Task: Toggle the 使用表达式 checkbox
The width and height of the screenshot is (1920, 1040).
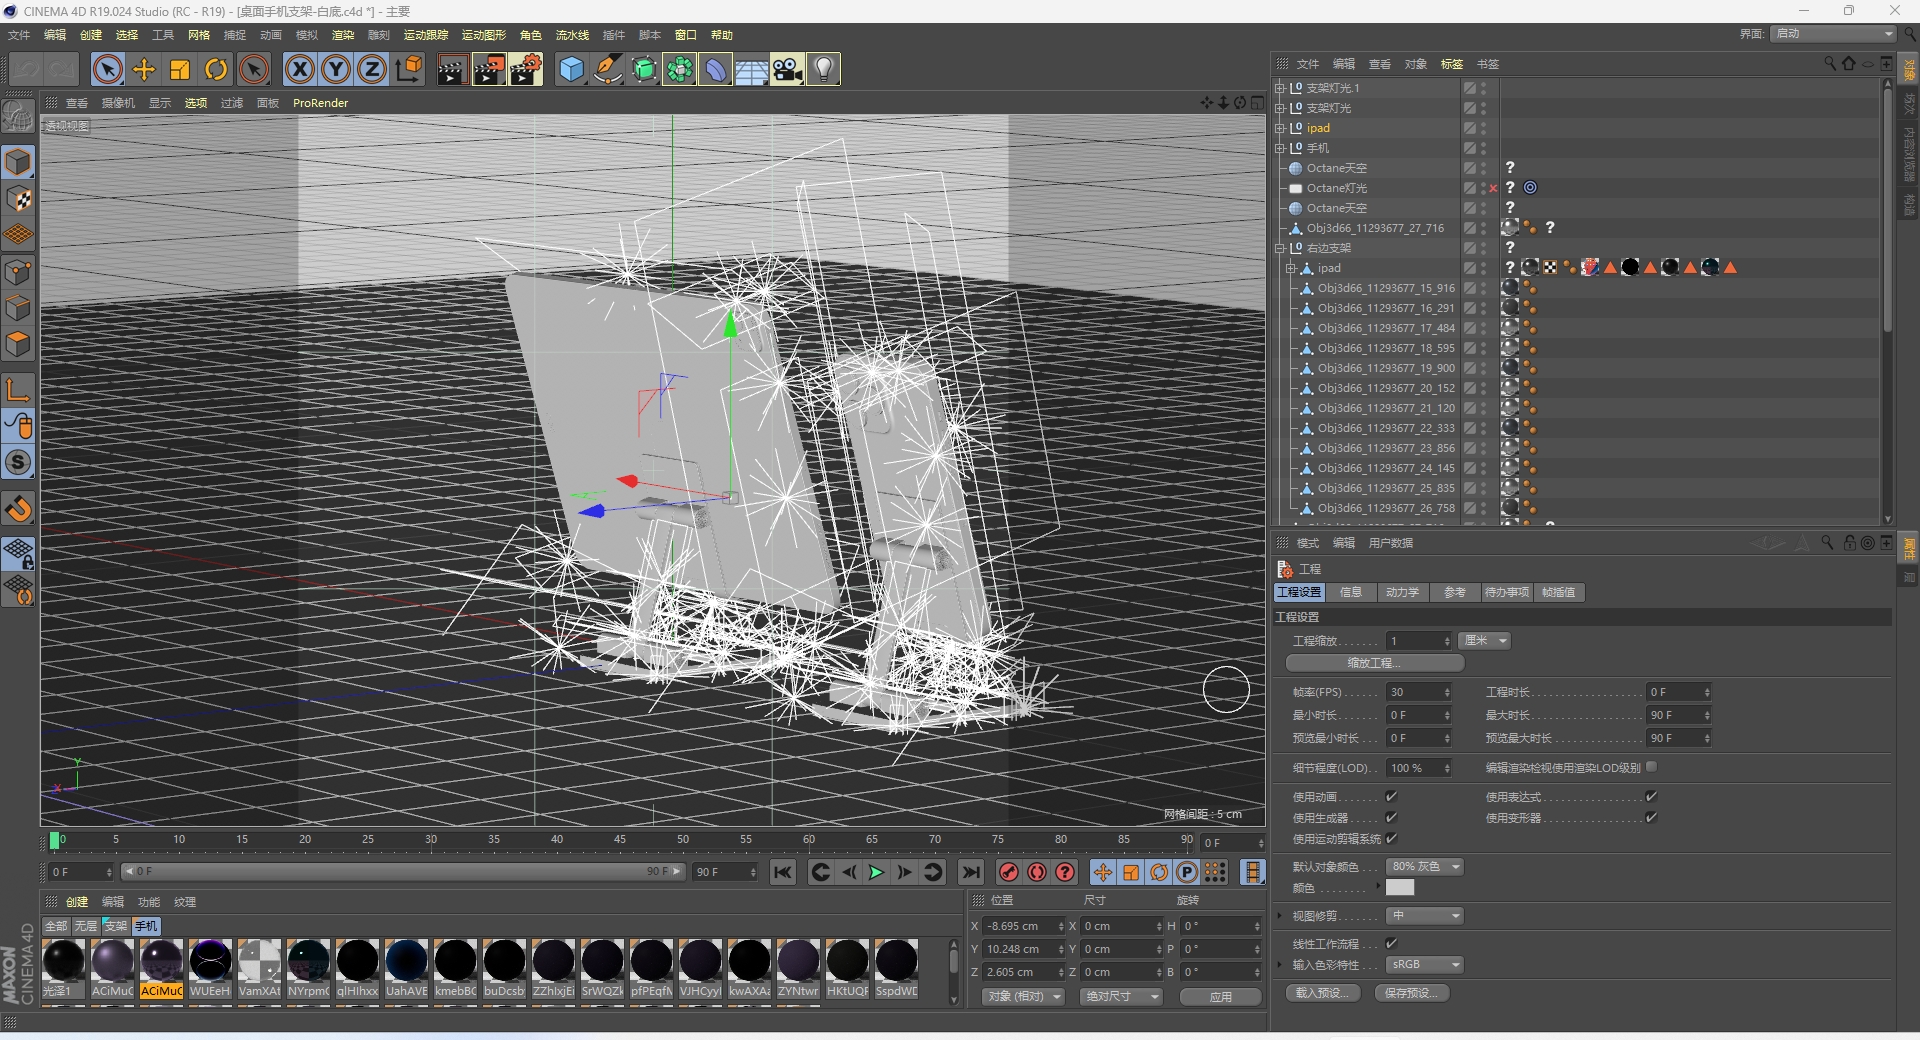Action: (x=1651, y=796)
